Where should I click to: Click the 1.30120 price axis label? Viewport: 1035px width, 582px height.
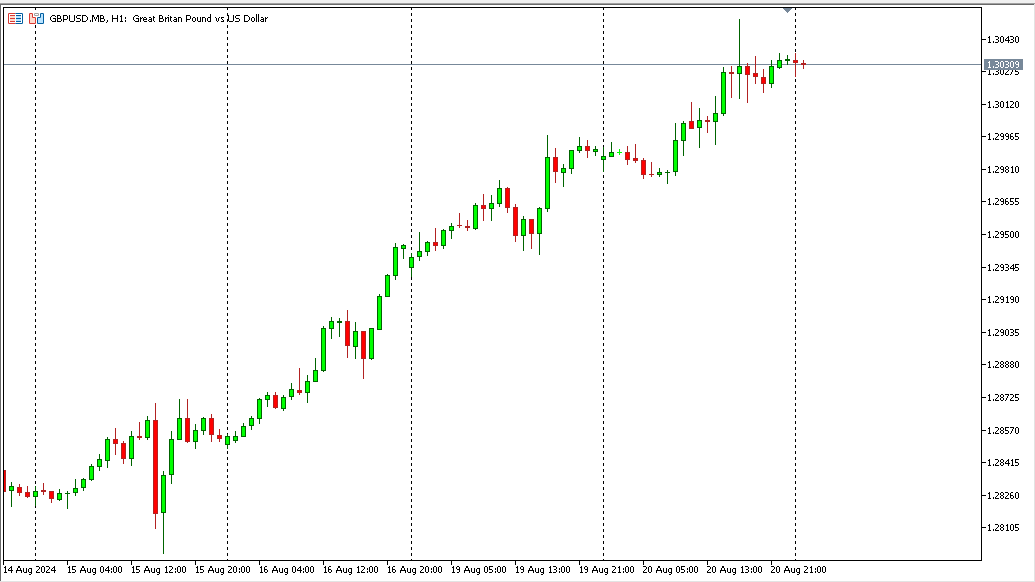tap(1003, 104)
